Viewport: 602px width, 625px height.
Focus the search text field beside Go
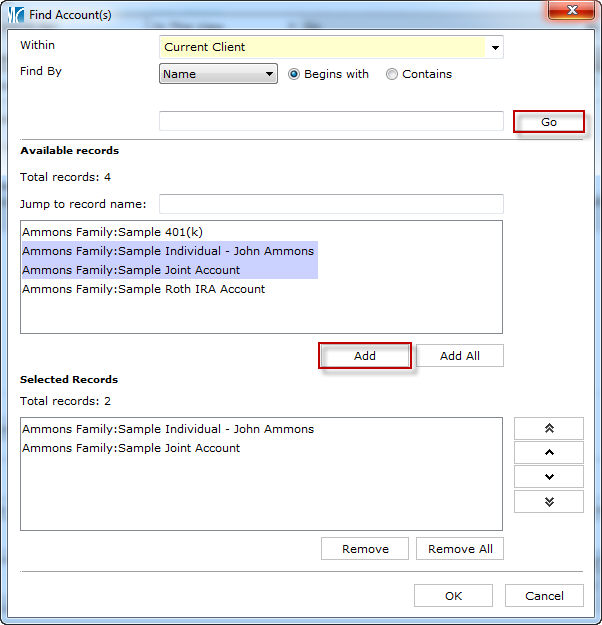pyautogui.click(x=330, y=121)
